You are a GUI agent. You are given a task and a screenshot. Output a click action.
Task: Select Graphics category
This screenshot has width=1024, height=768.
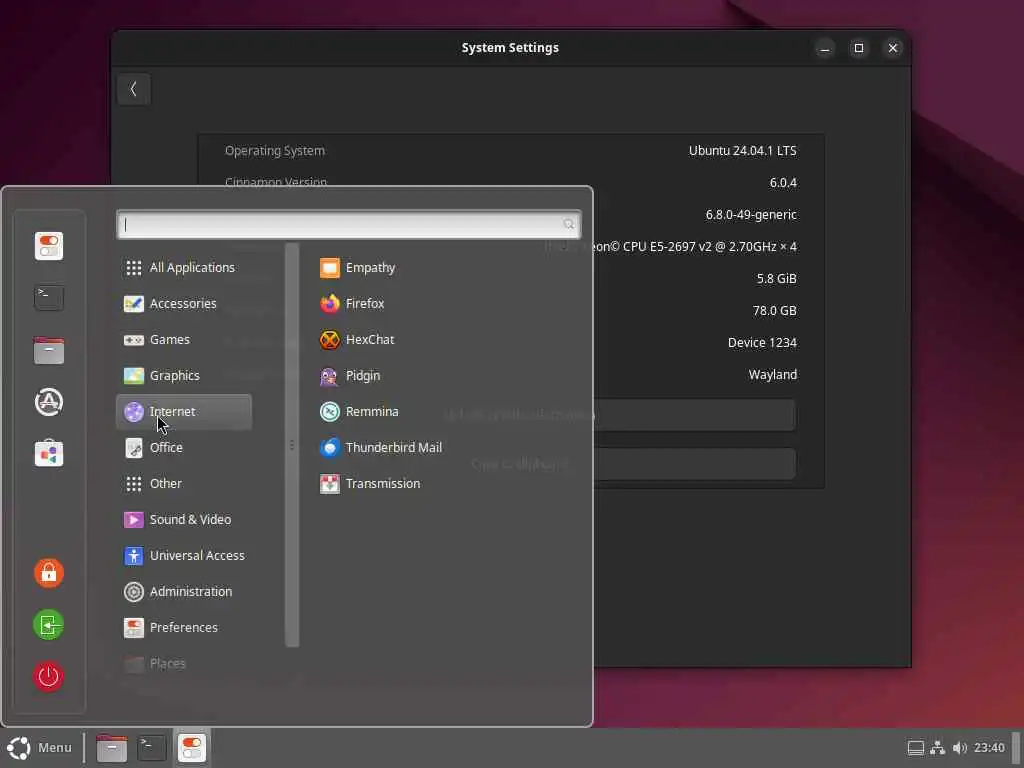click(184, 376)
